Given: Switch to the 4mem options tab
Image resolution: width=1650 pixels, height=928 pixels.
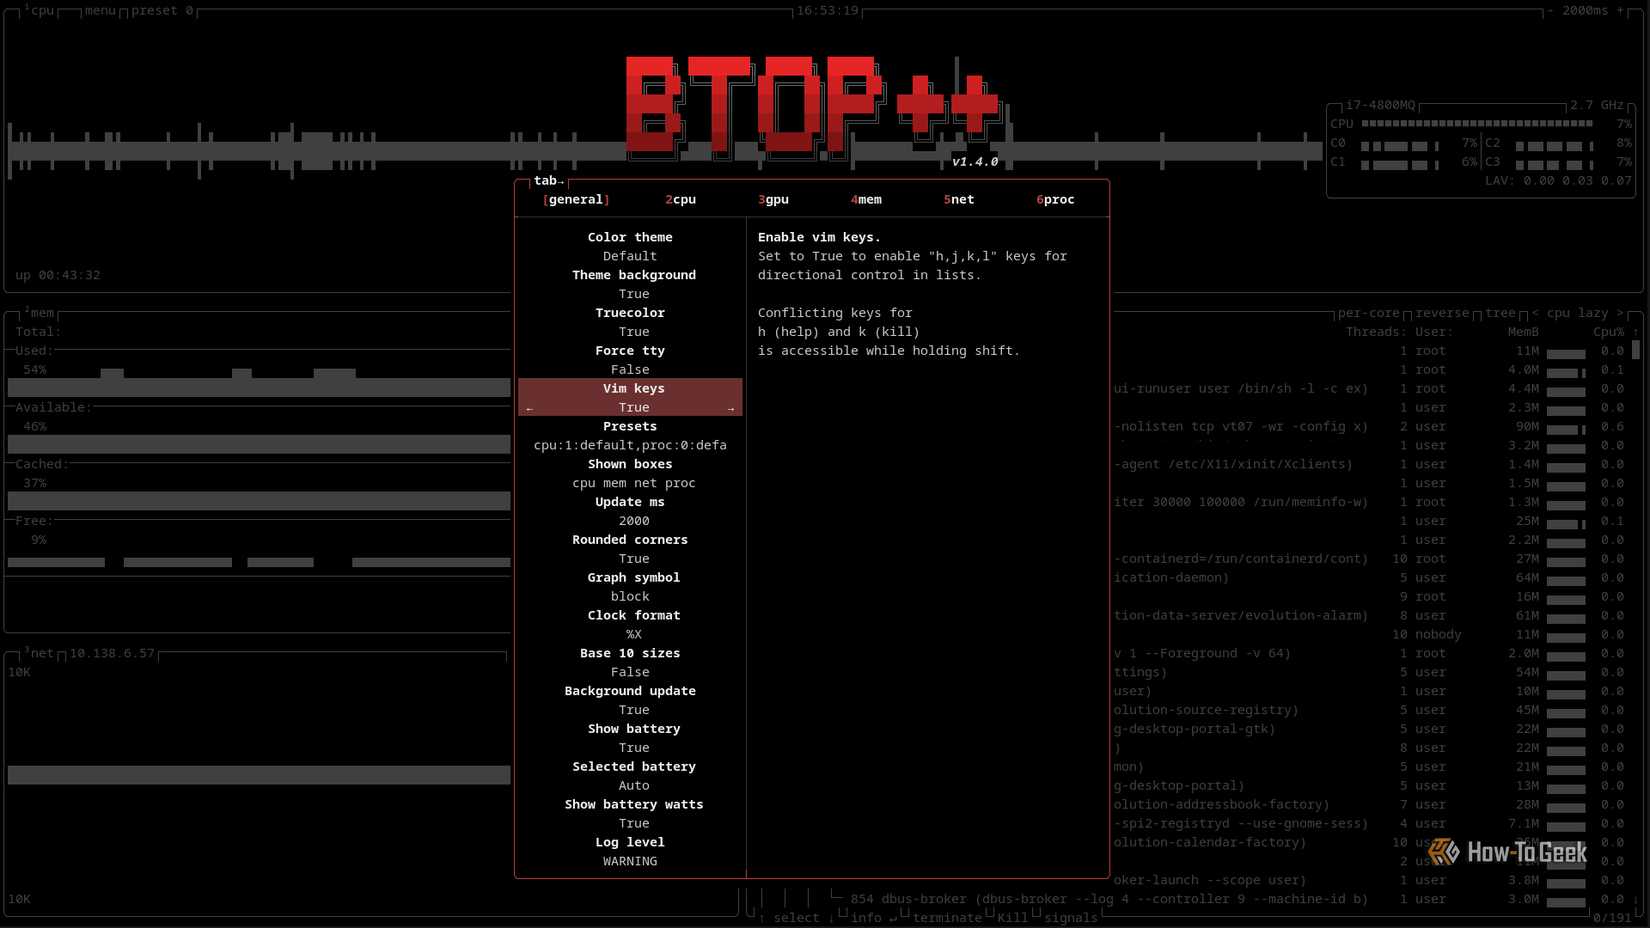Looking at the screenshot, I should tap(866, 199).
